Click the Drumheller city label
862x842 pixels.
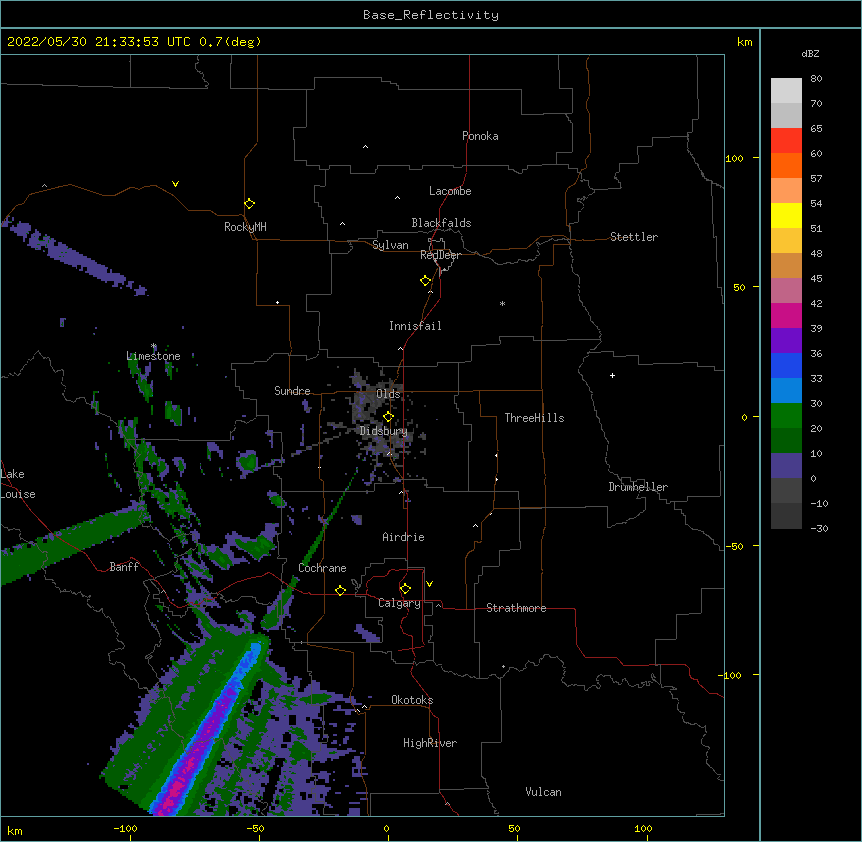[638, 487]
